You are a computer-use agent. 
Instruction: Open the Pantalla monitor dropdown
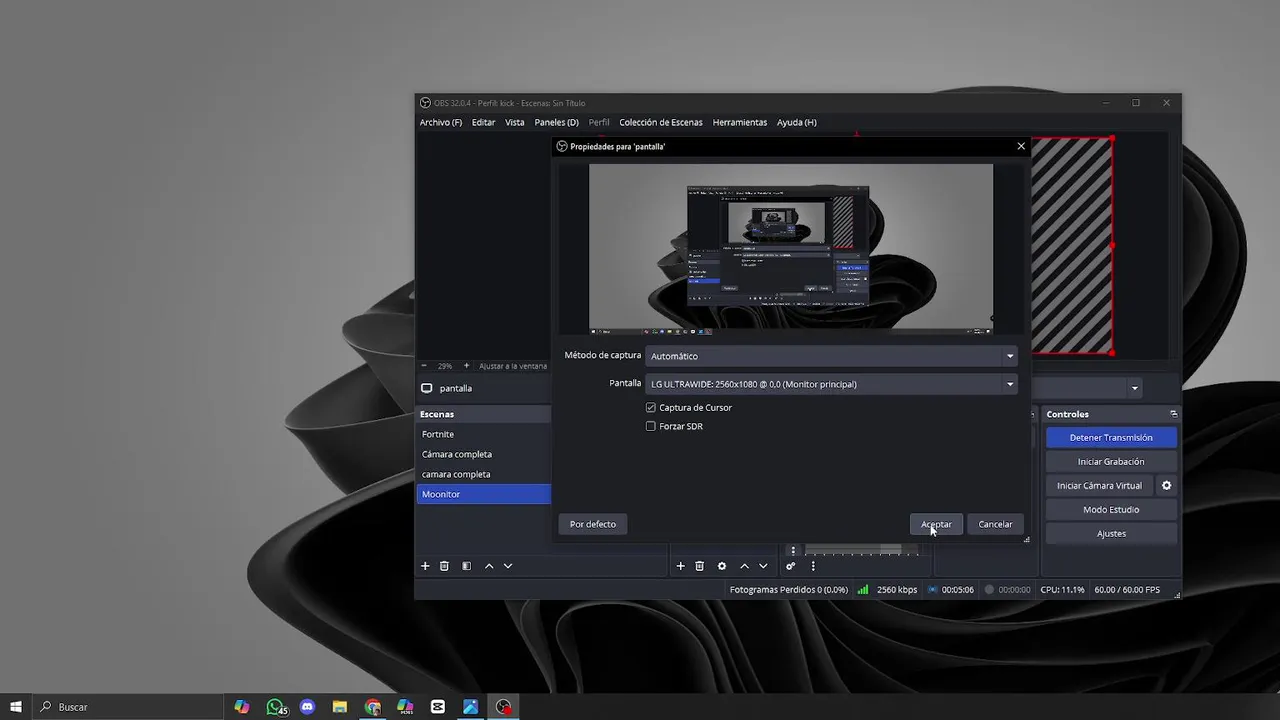tap(832, 384)
